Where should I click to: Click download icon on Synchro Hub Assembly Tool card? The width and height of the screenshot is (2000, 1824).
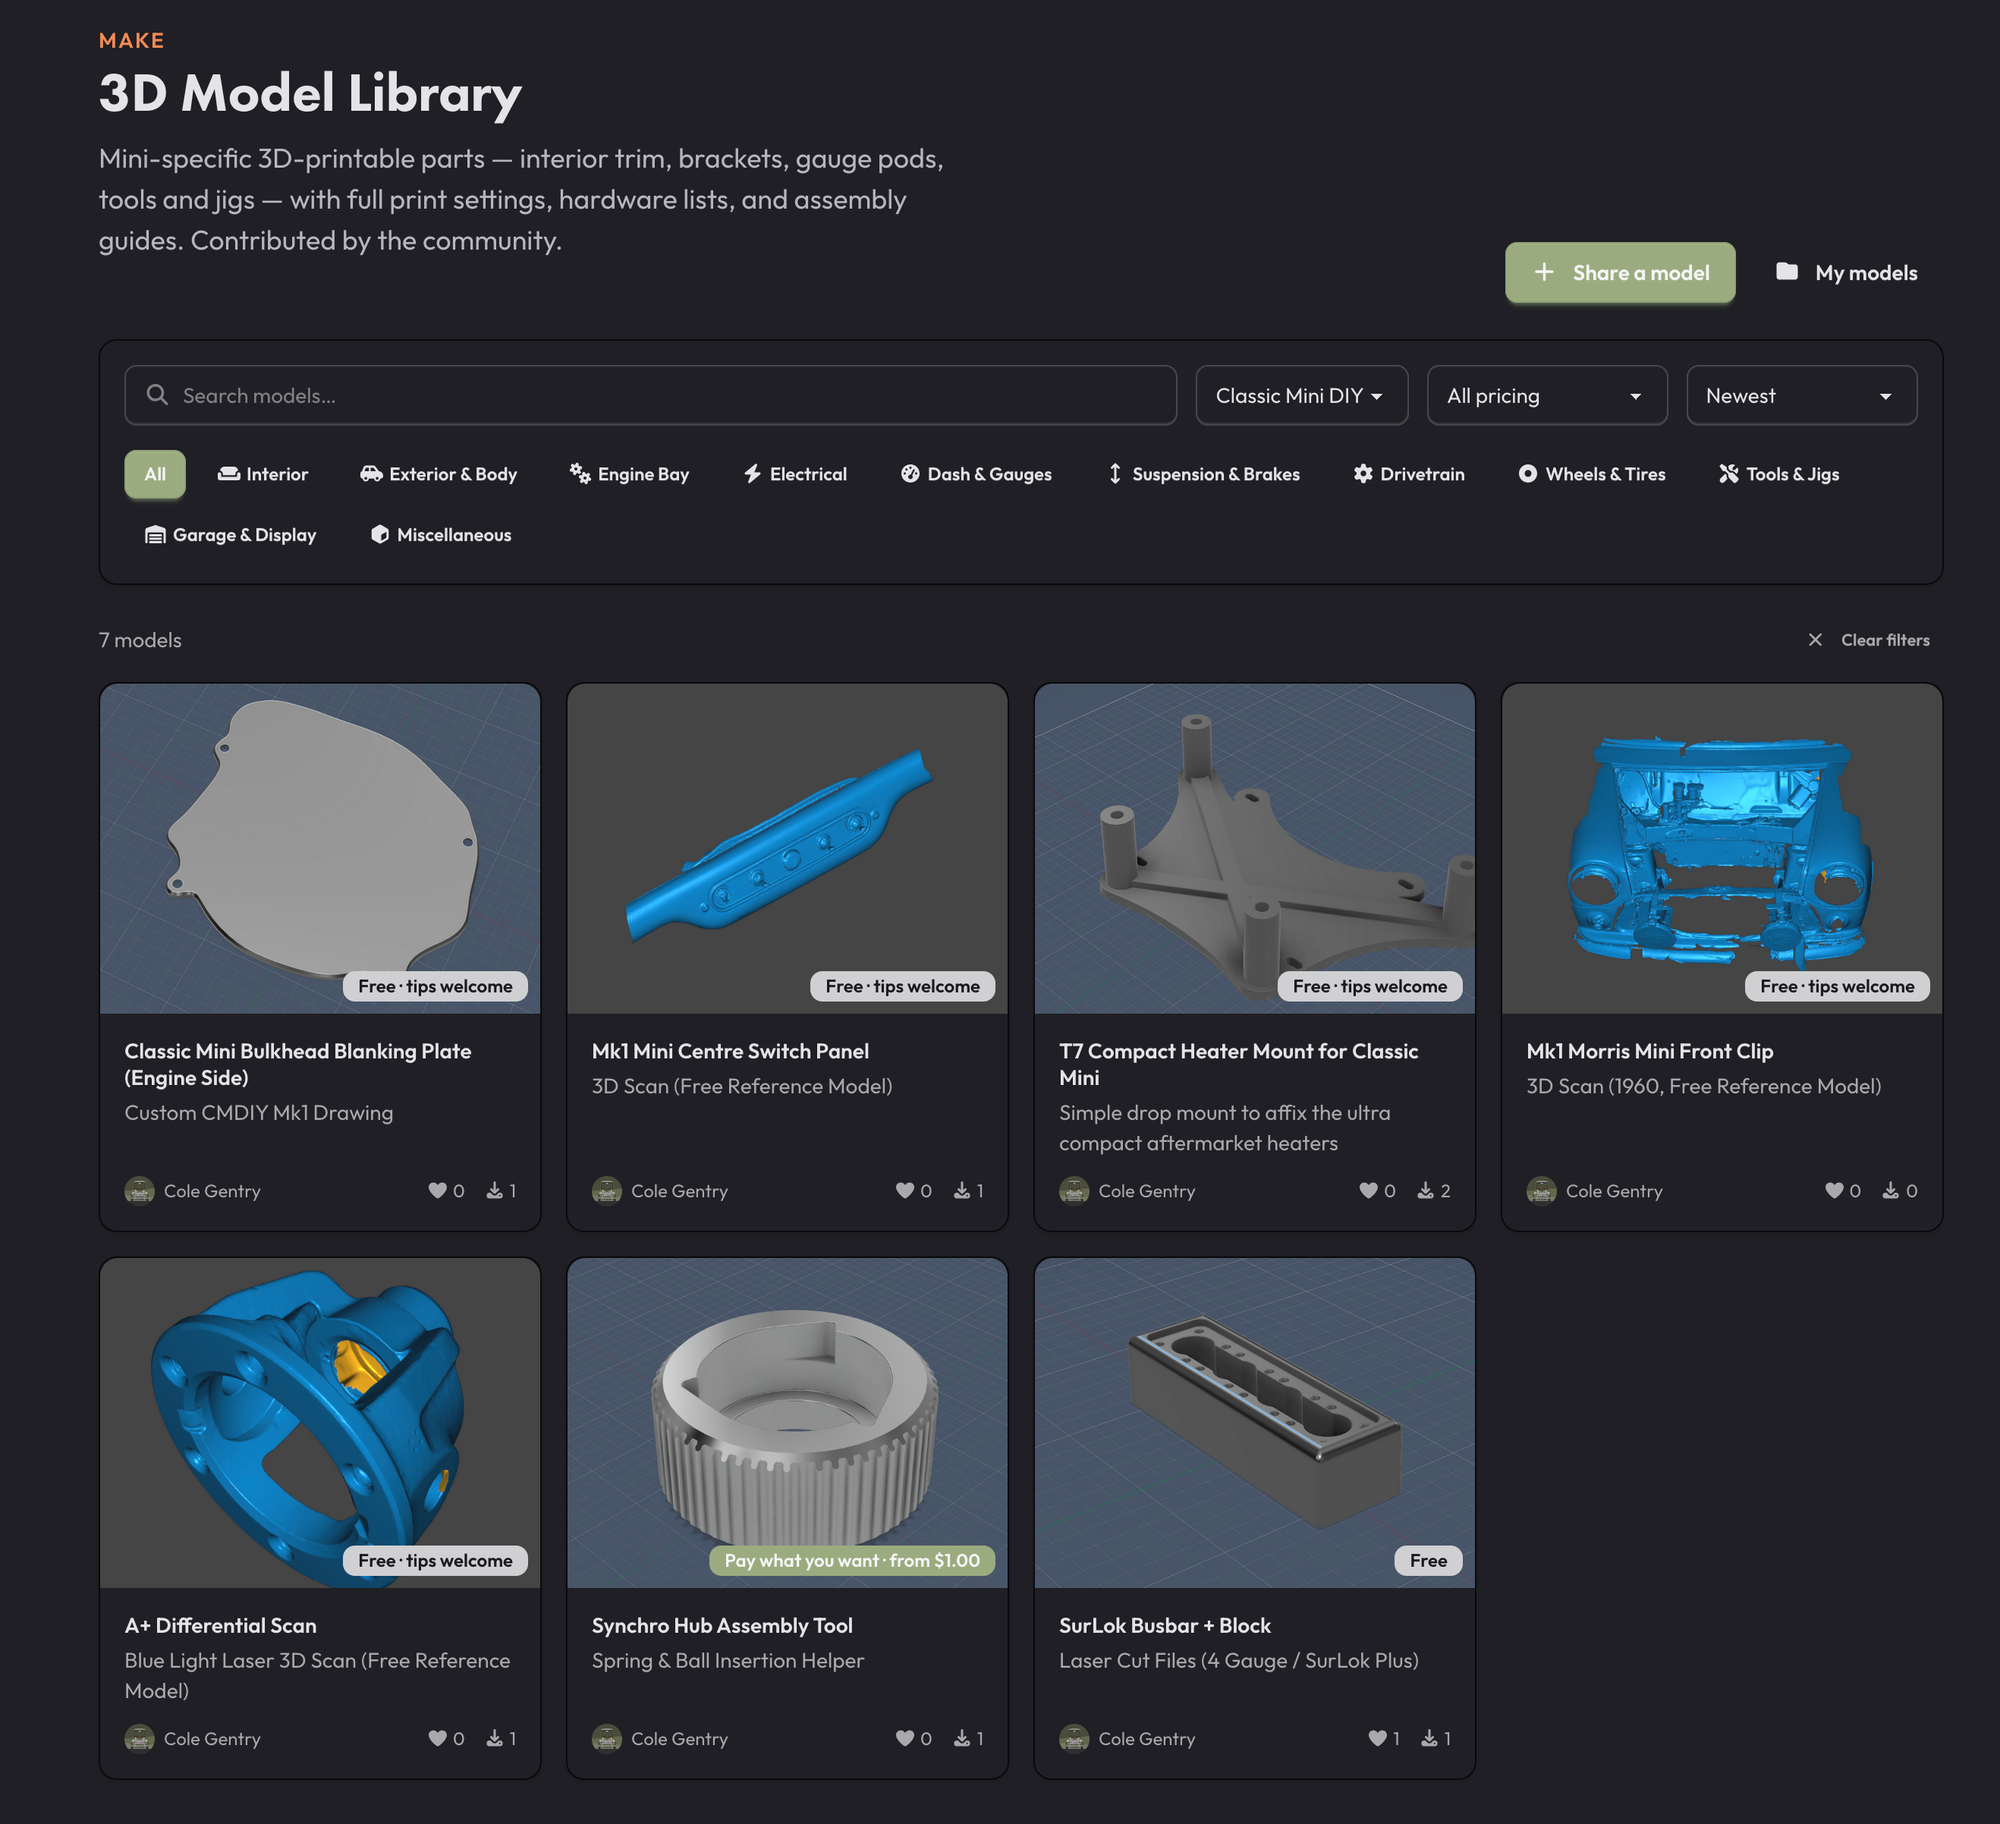tap(962, 1738)
